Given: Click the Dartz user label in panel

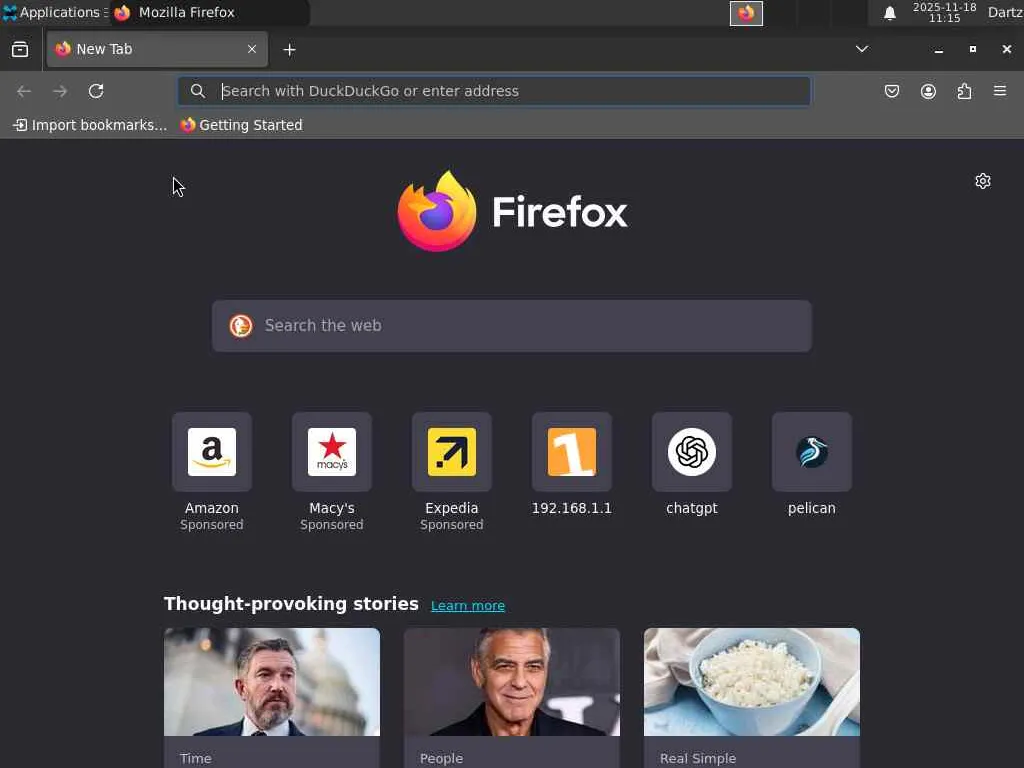Looking at the screenshot, I should (1005, 12).
